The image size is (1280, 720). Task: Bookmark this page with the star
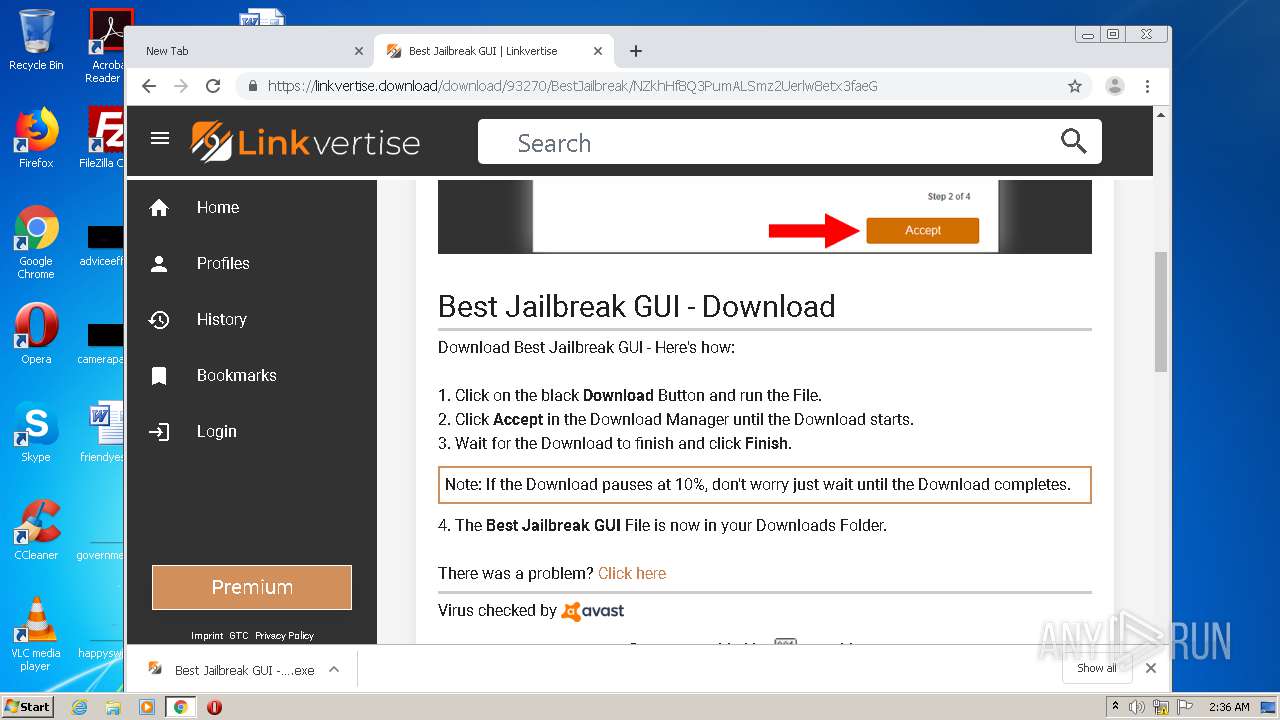click(1075, 86)
